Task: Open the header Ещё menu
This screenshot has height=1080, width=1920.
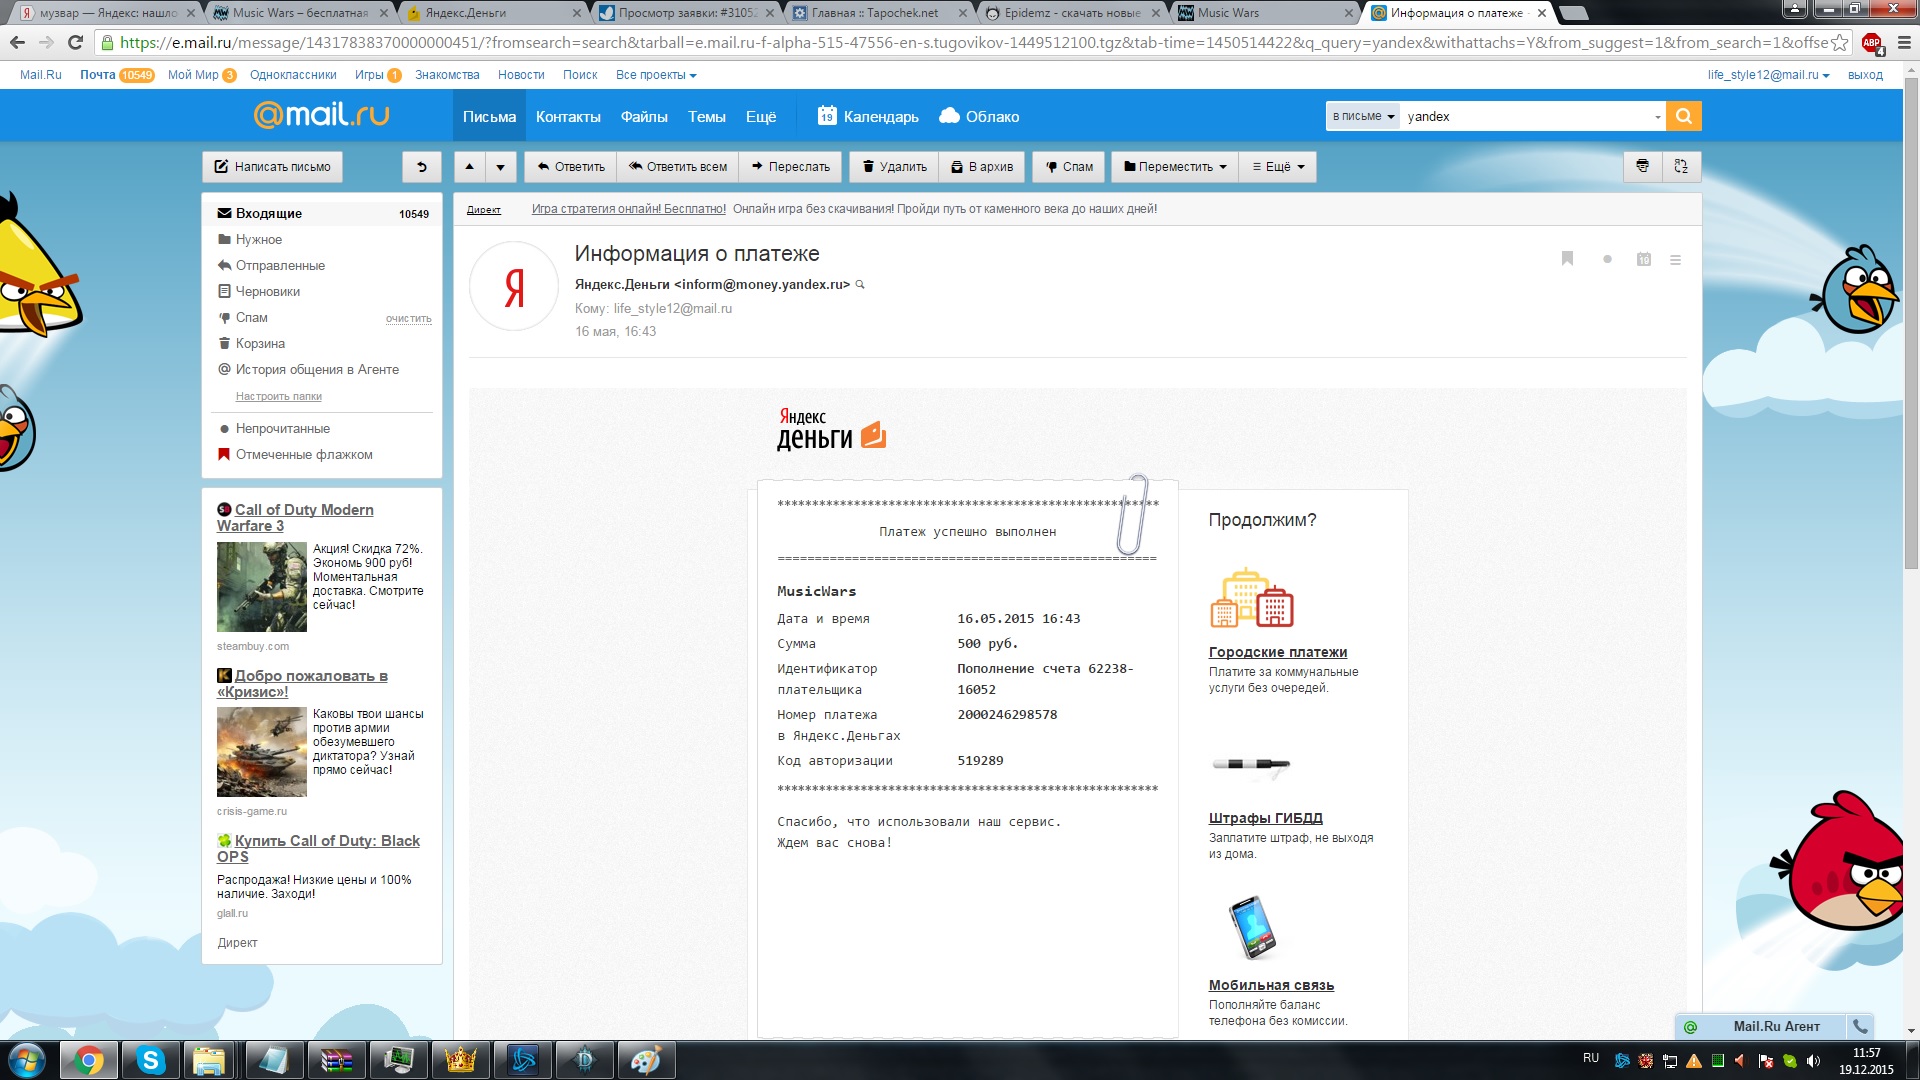Action: click(x=761, y=116)
